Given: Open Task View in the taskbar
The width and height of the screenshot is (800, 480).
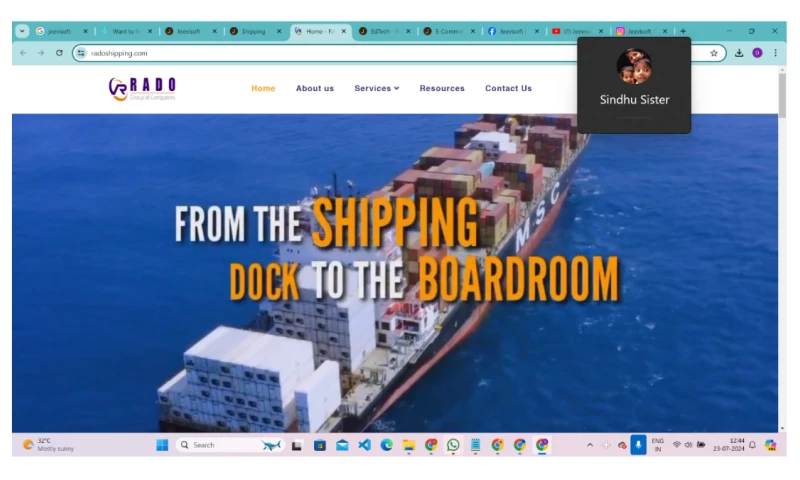Looking at the screenshot, I should [x=296, y=445].
